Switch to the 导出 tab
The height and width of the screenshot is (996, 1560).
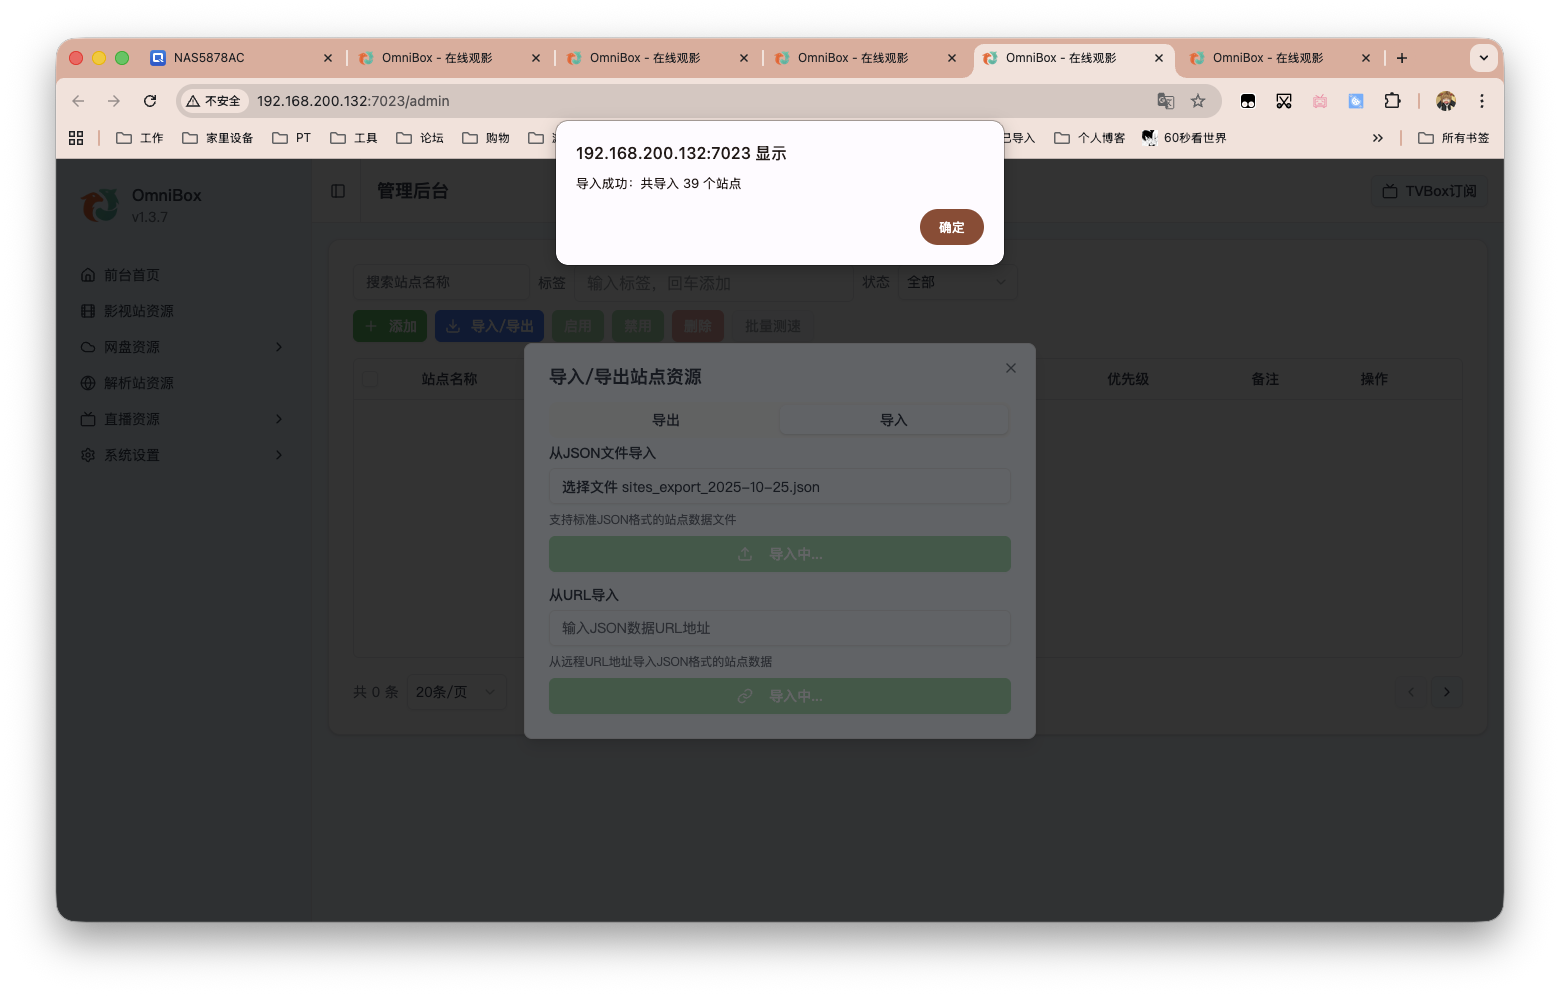664,419
